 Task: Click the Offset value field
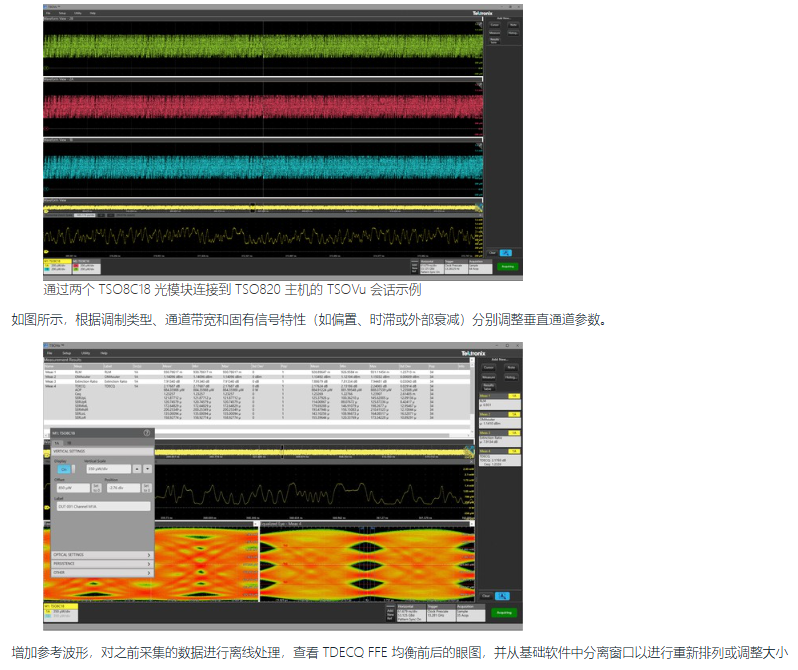tap(73, 488)
